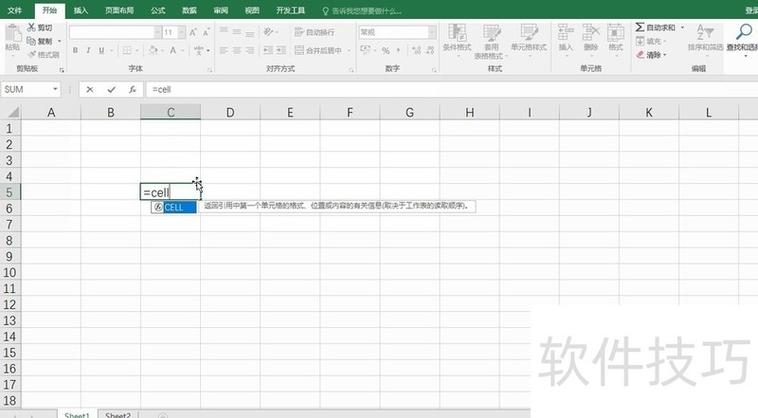Click the Cut (剪切) scissors button
Screen dimensions: 758x418
click(x=40, y=28)
